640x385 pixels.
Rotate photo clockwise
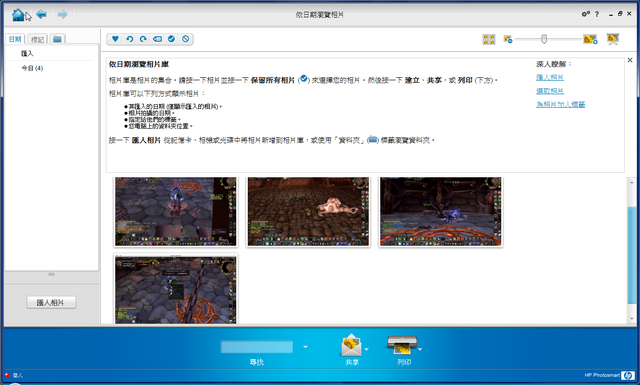143,39
